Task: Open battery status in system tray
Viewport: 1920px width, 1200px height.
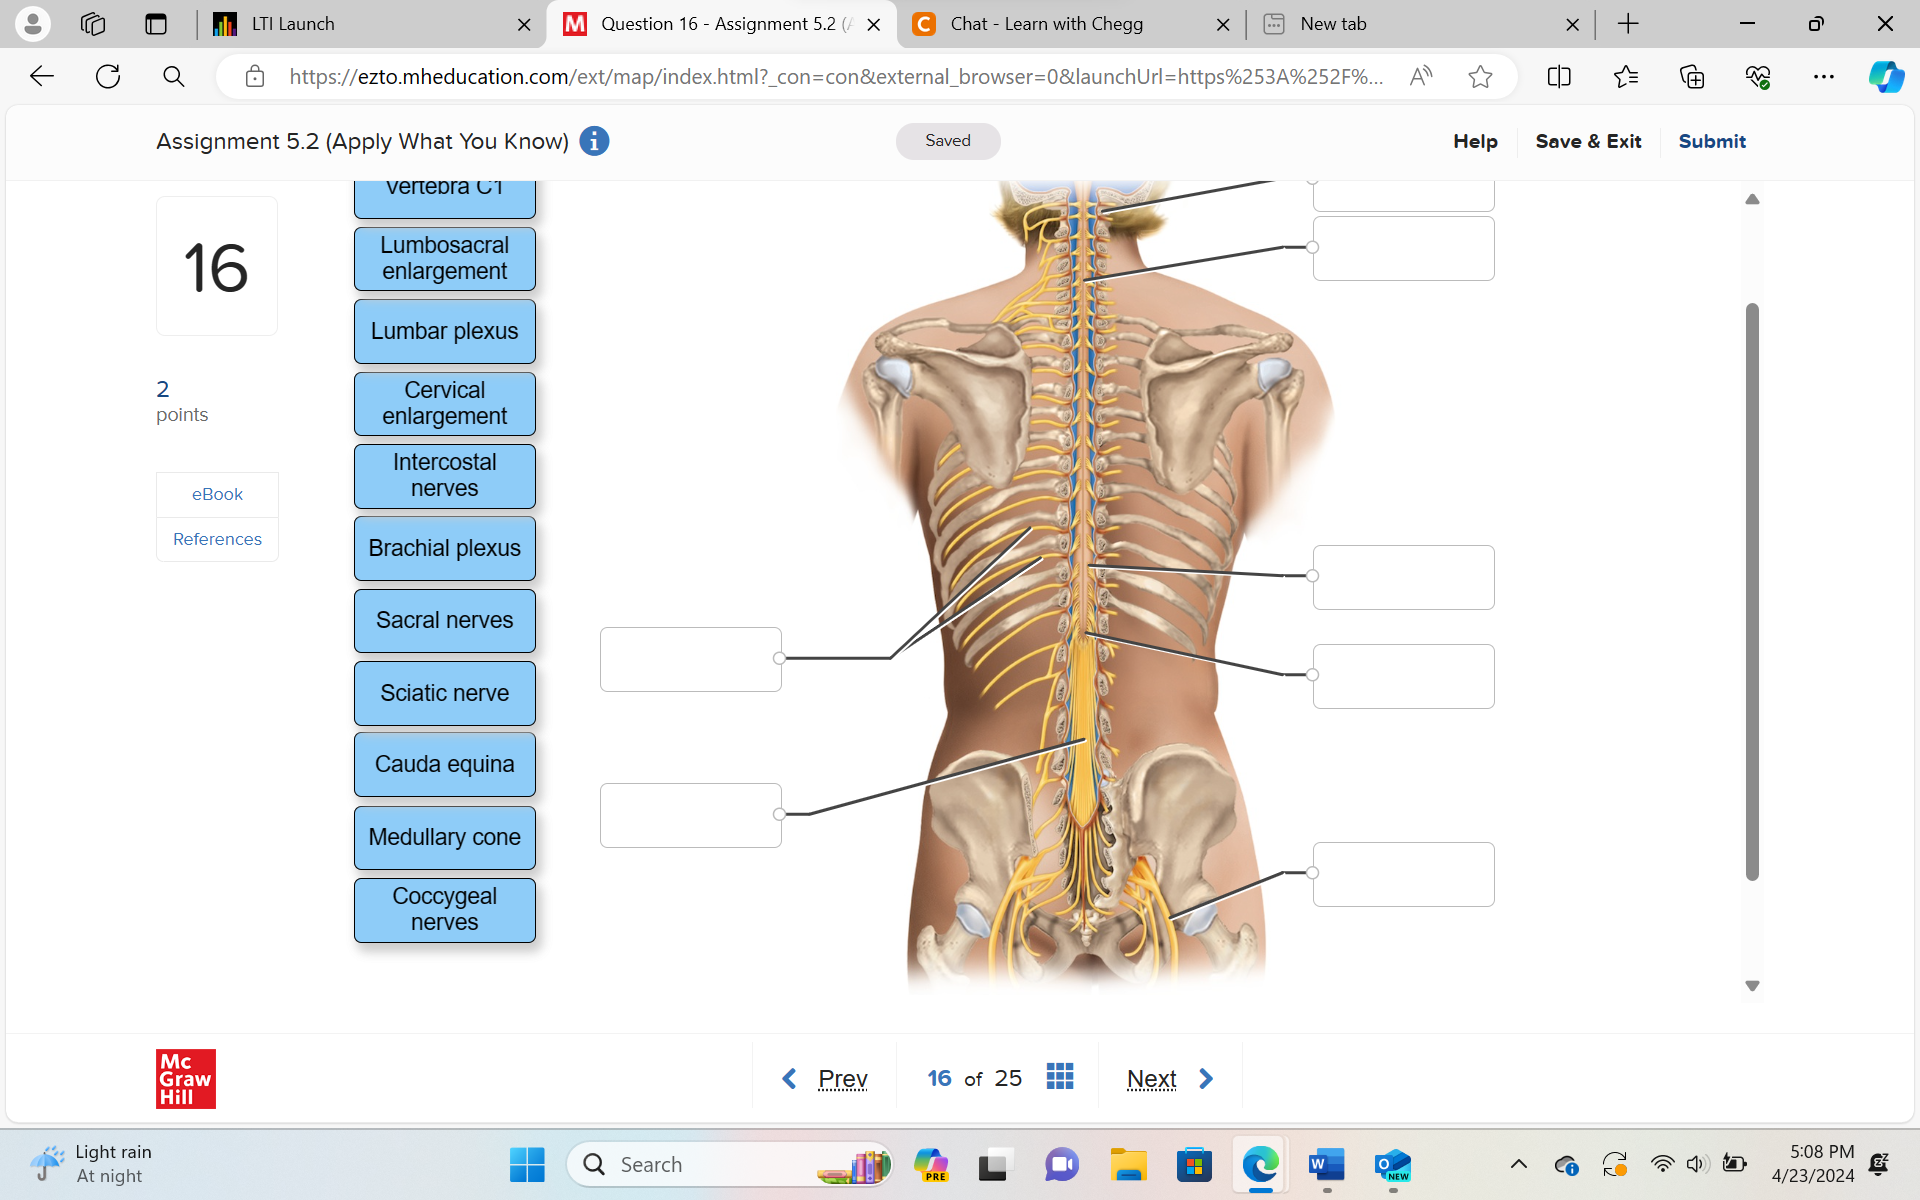Action: pos(1735,1164)
